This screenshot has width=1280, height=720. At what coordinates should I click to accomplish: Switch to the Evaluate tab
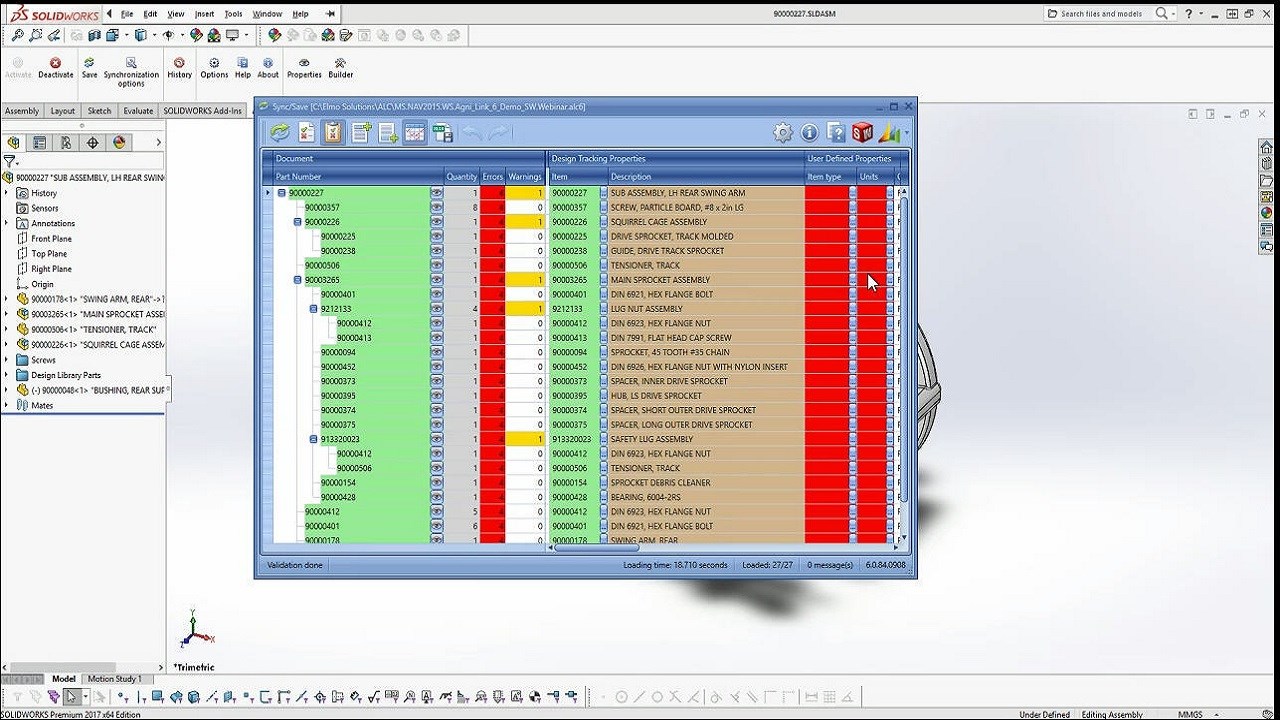pyautogui.click(x=138, y=111)
